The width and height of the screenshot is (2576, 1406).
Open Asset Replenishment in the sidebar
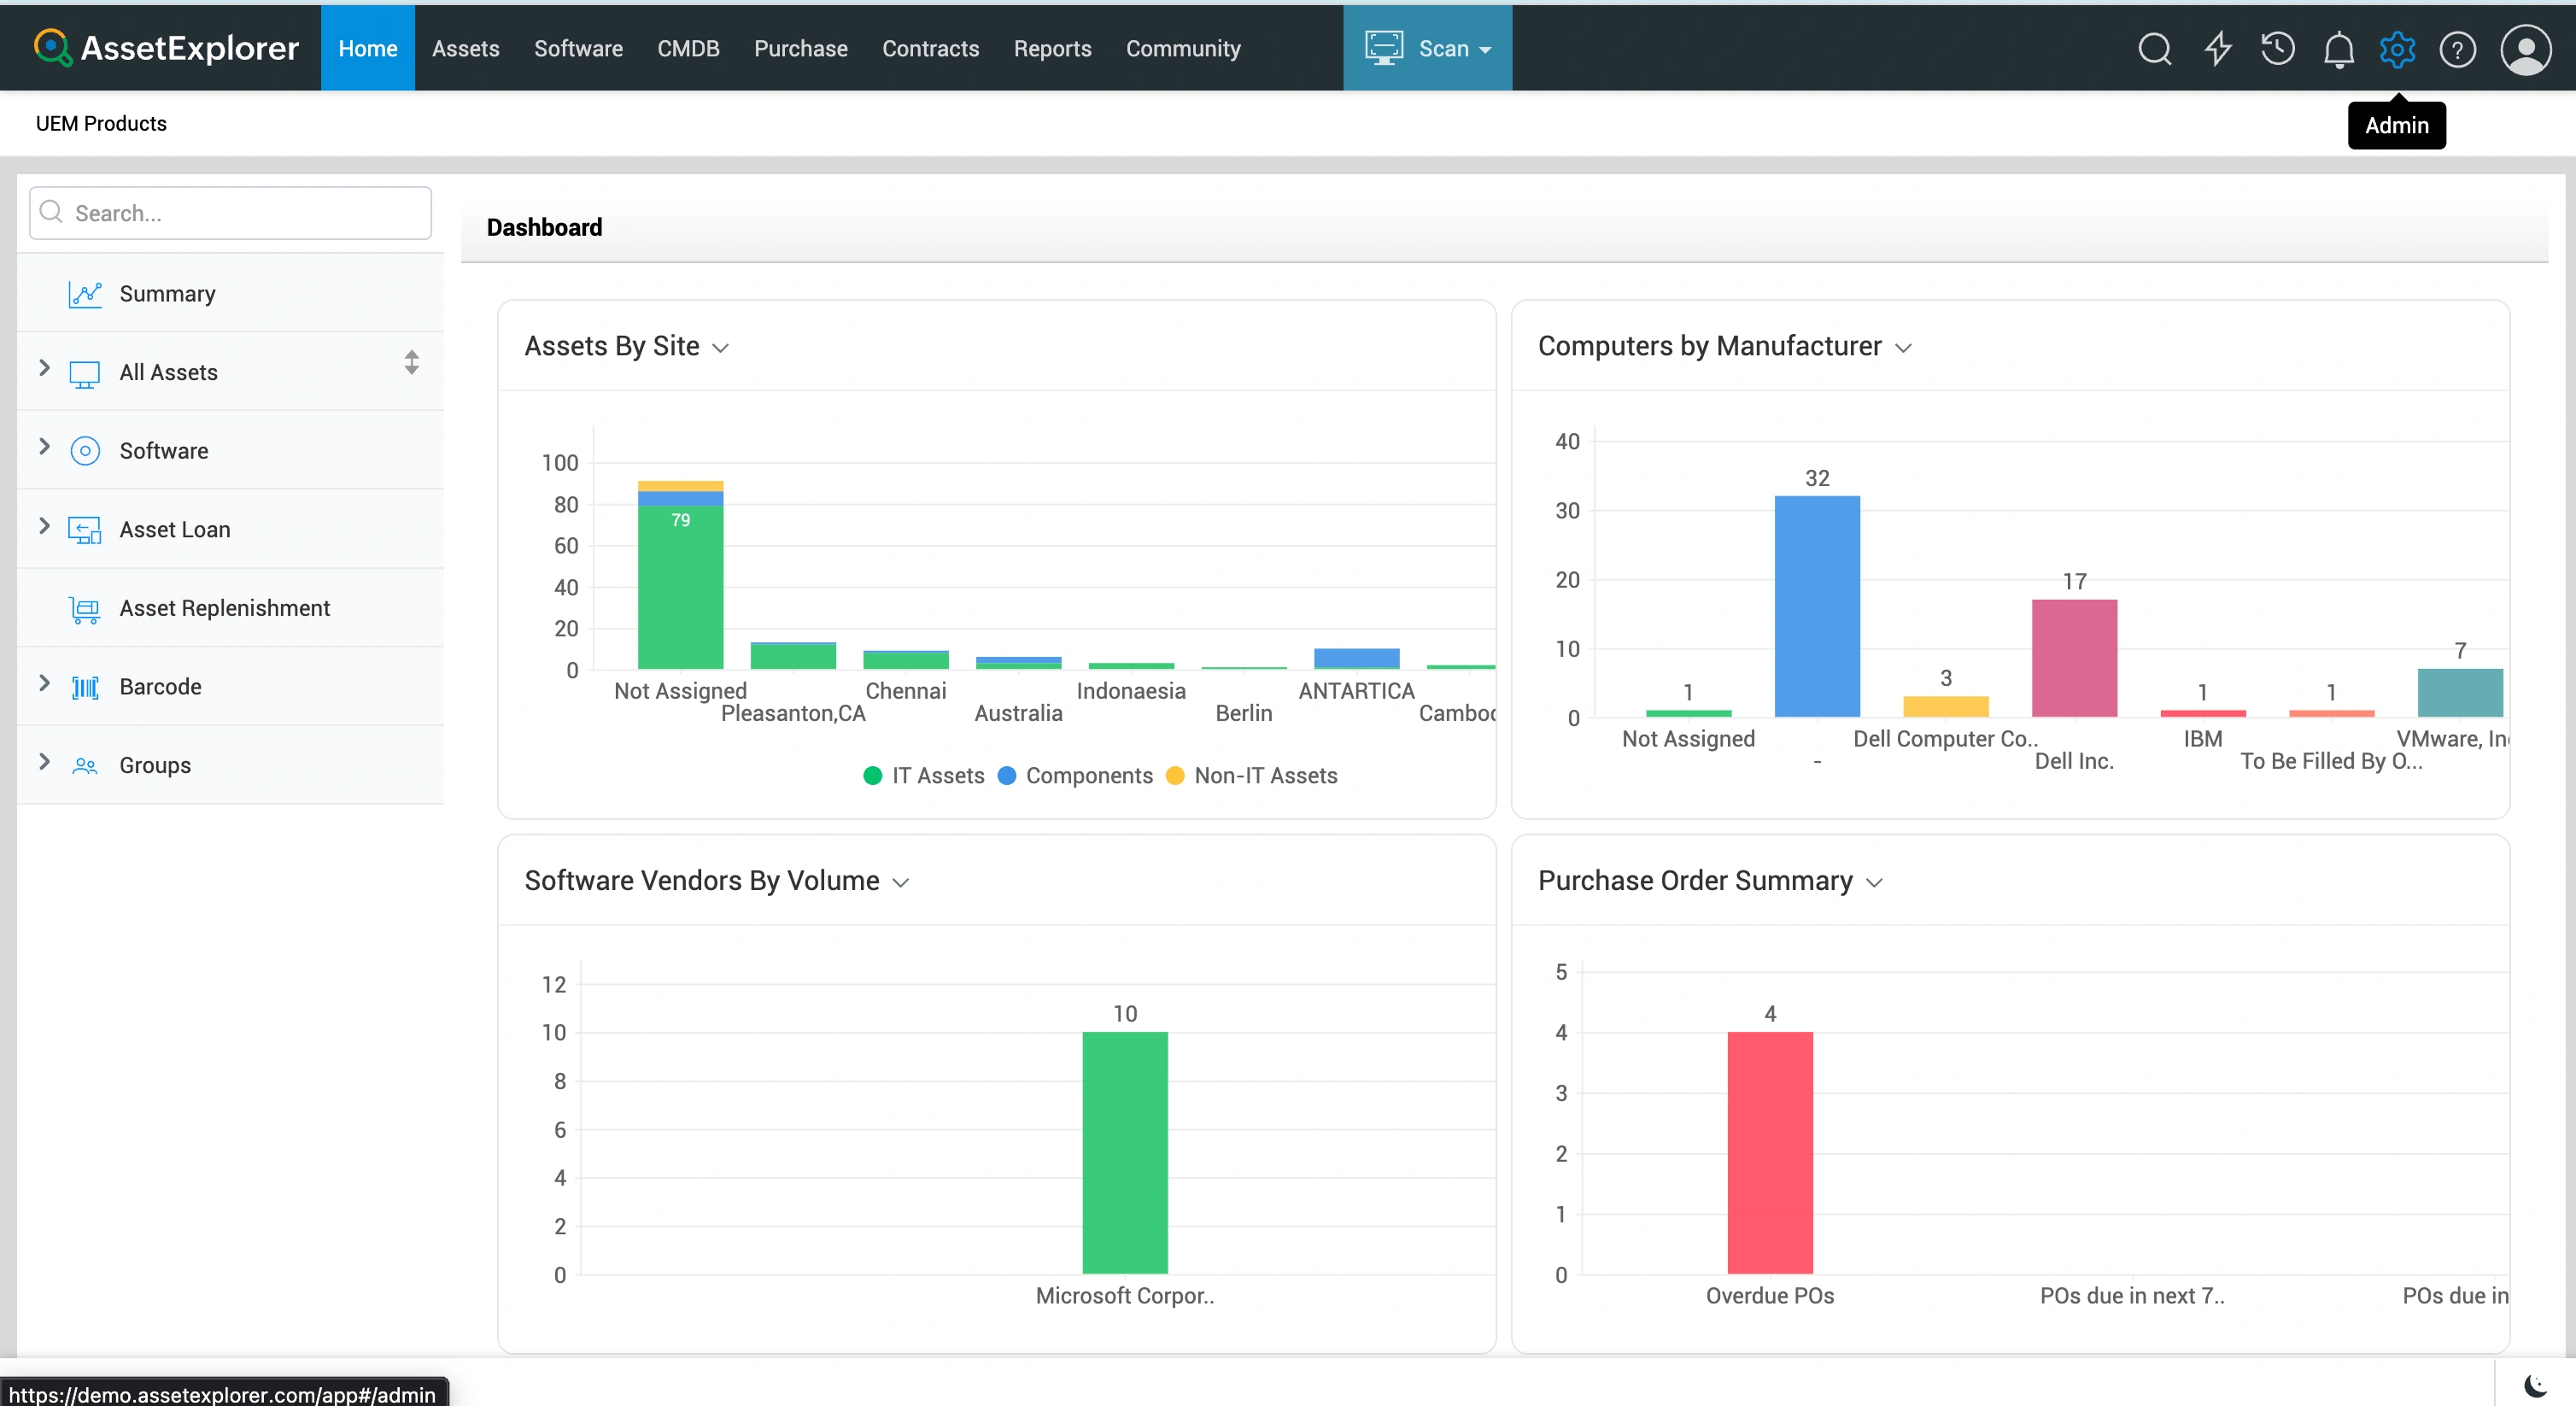click(x=224, y=608)
